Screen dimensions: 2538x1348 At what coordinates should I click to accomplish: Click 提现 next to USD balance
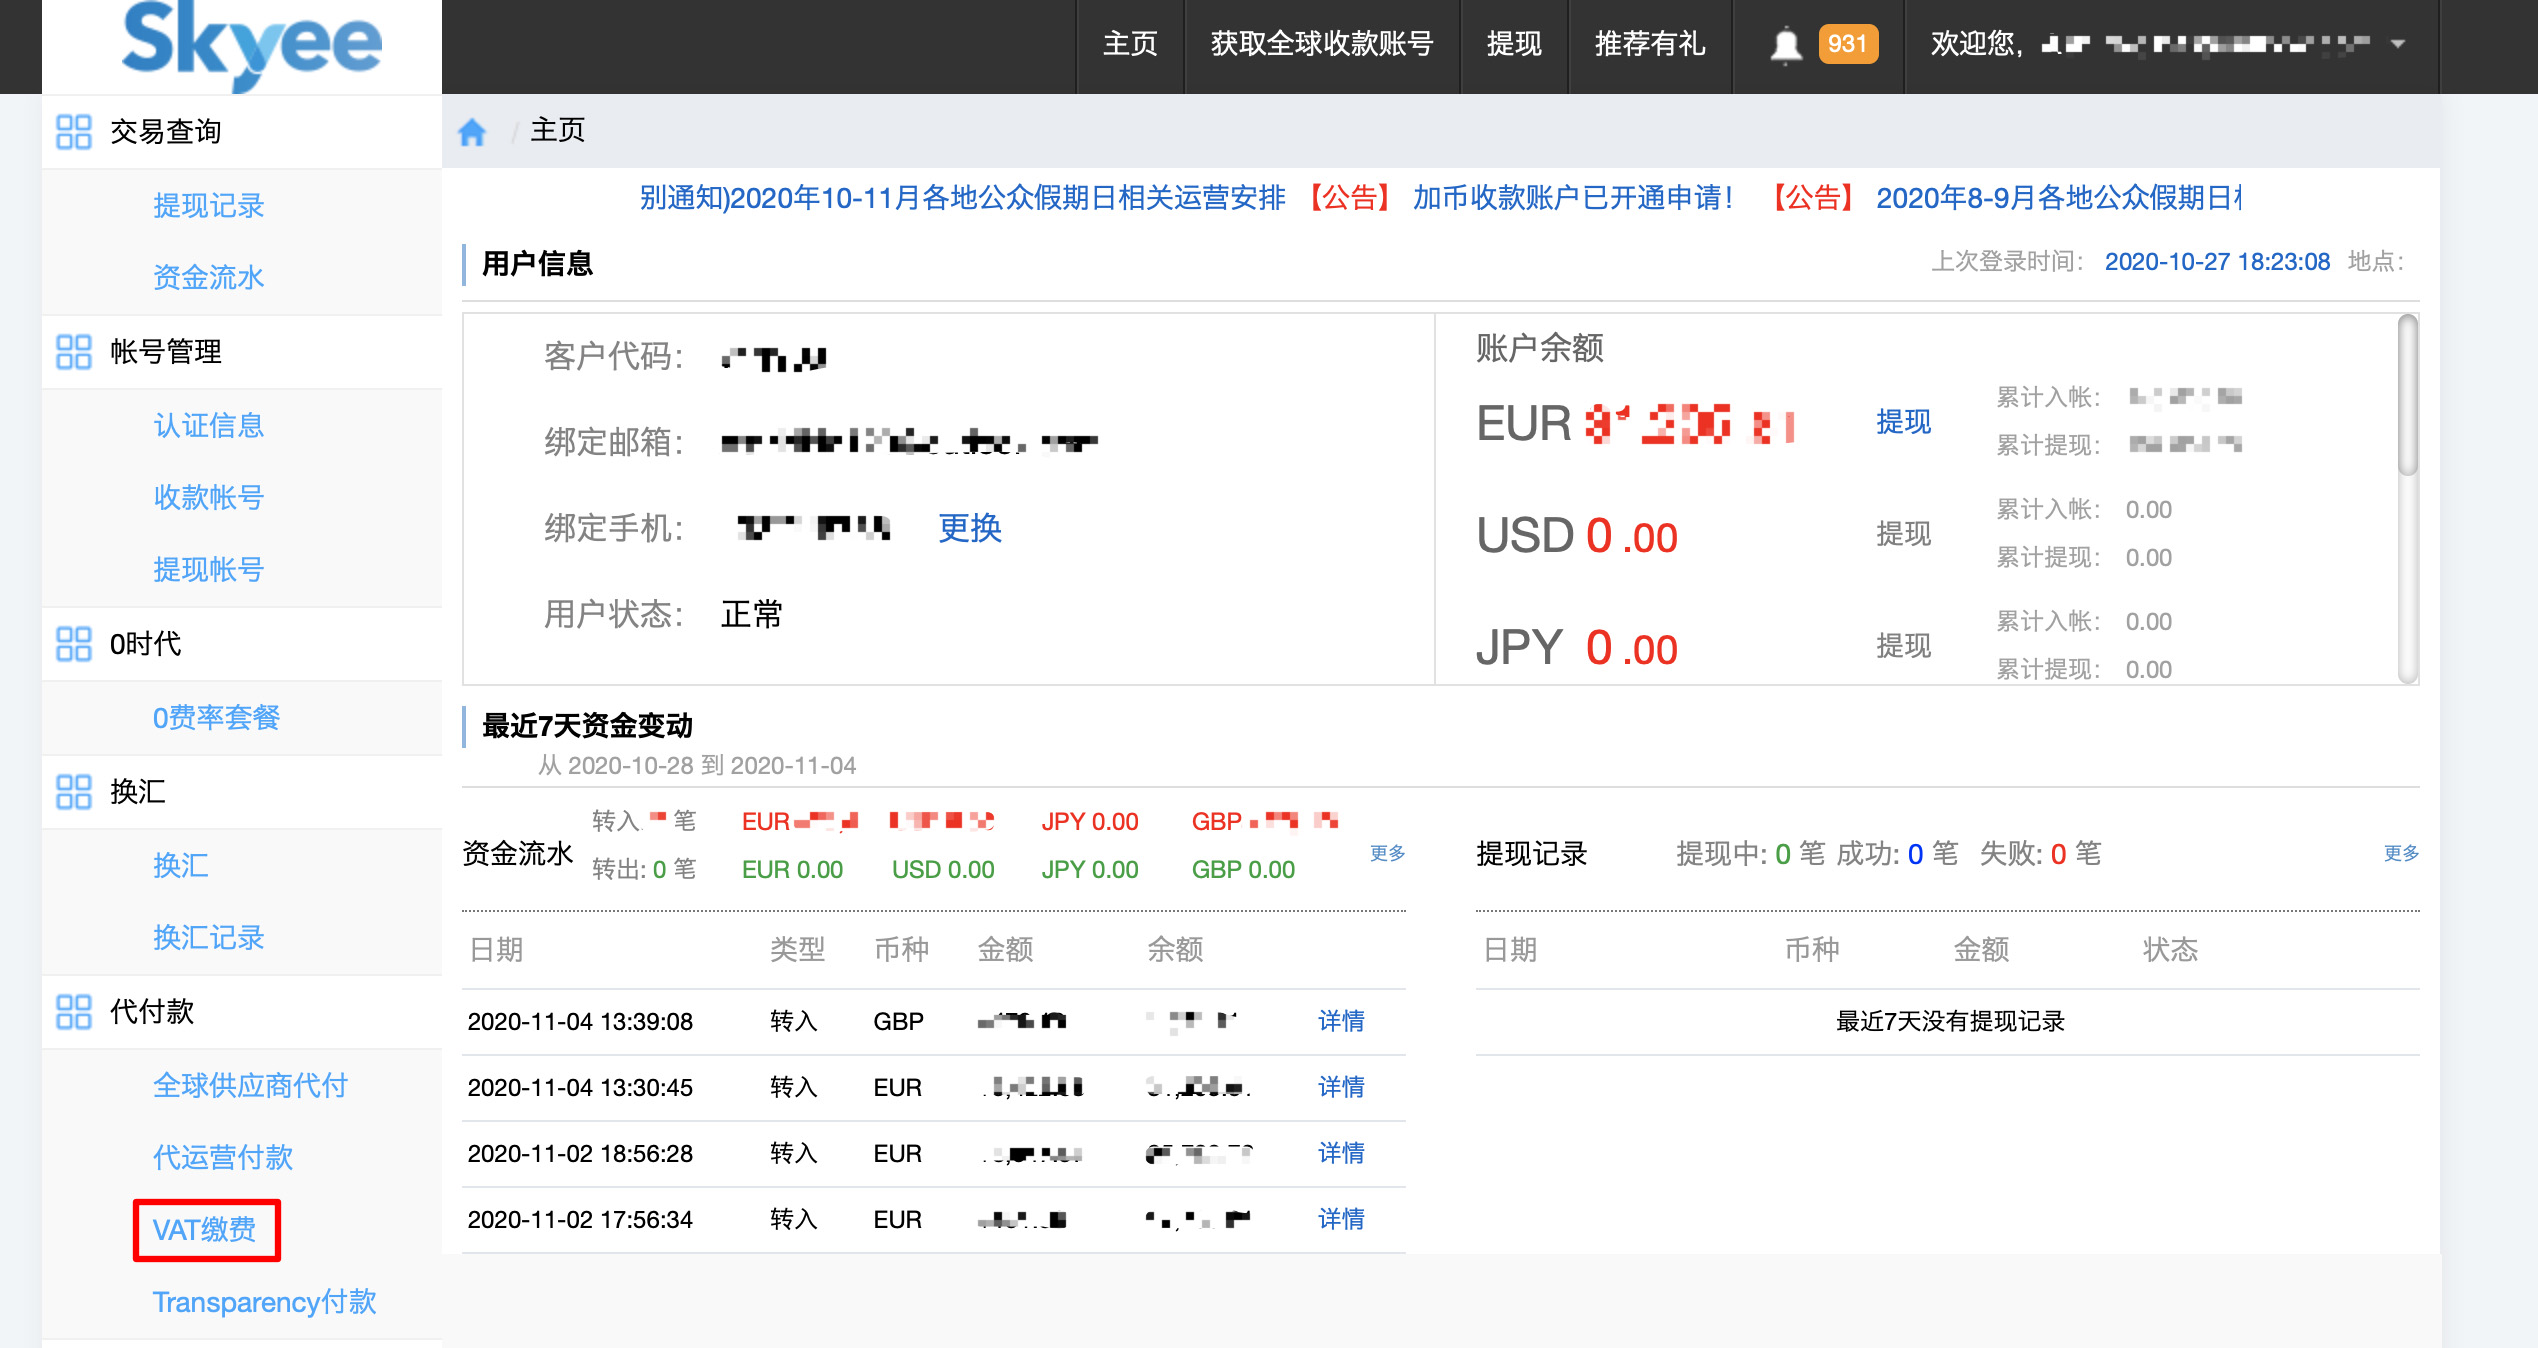[x=1903, y=534]
